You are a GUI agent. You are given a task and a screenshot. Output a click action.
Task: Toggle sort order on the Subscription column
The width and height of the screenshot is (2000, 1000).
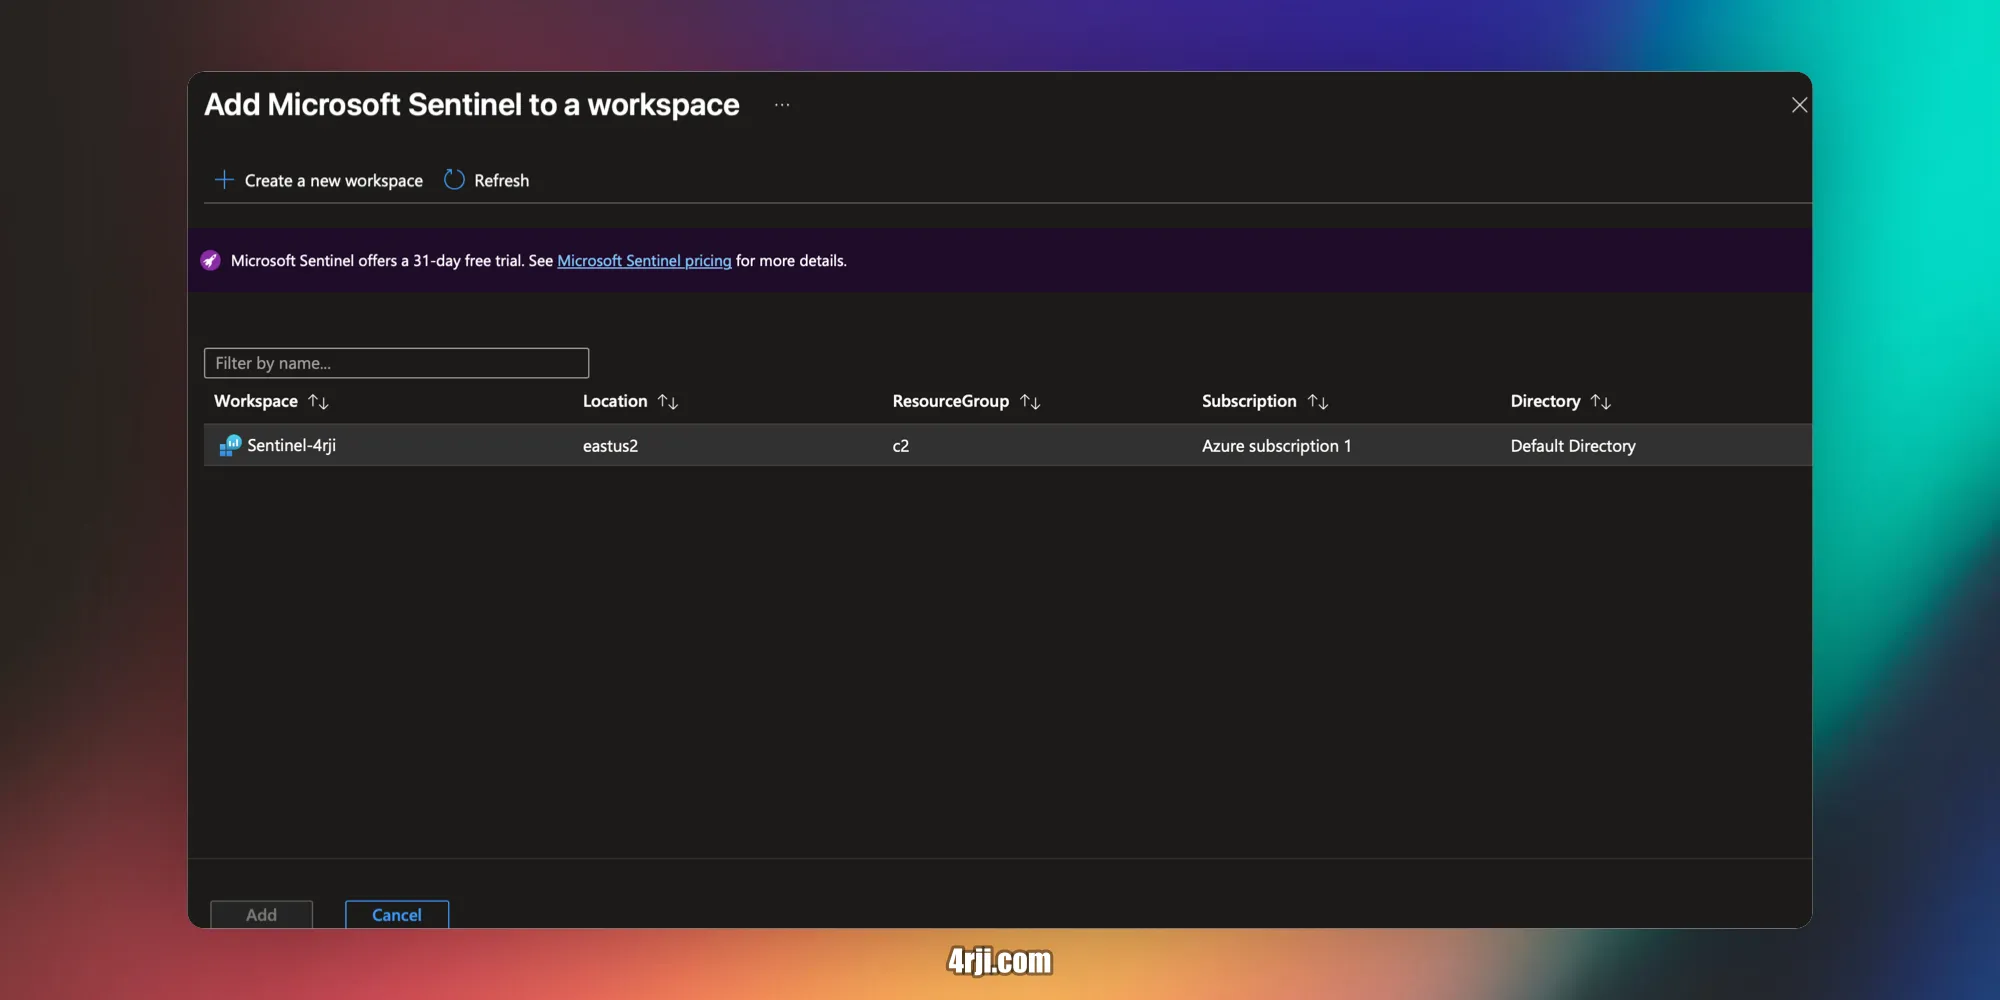click(x=1319, y=401)
